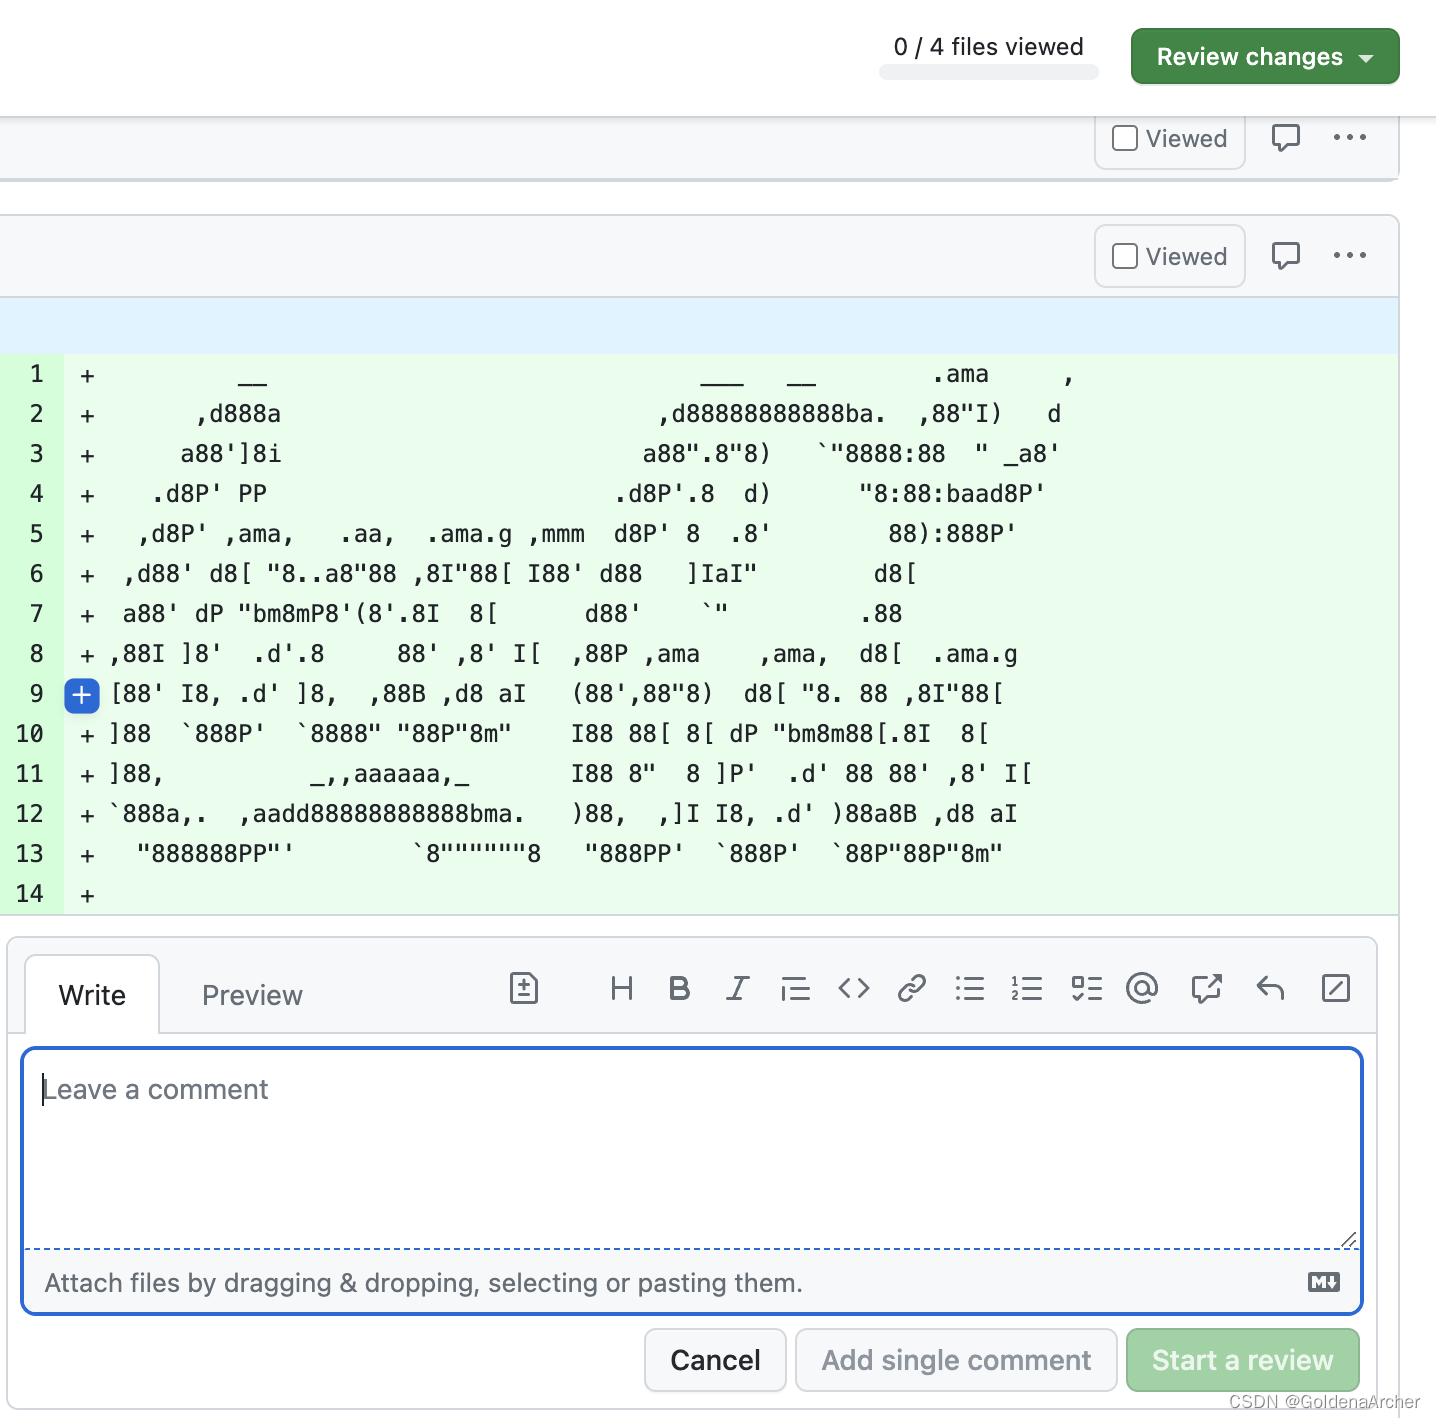The image size is (1436, 1418).
Task: Click the Markdown supported icon
Action: (x=1324, y=1282)
